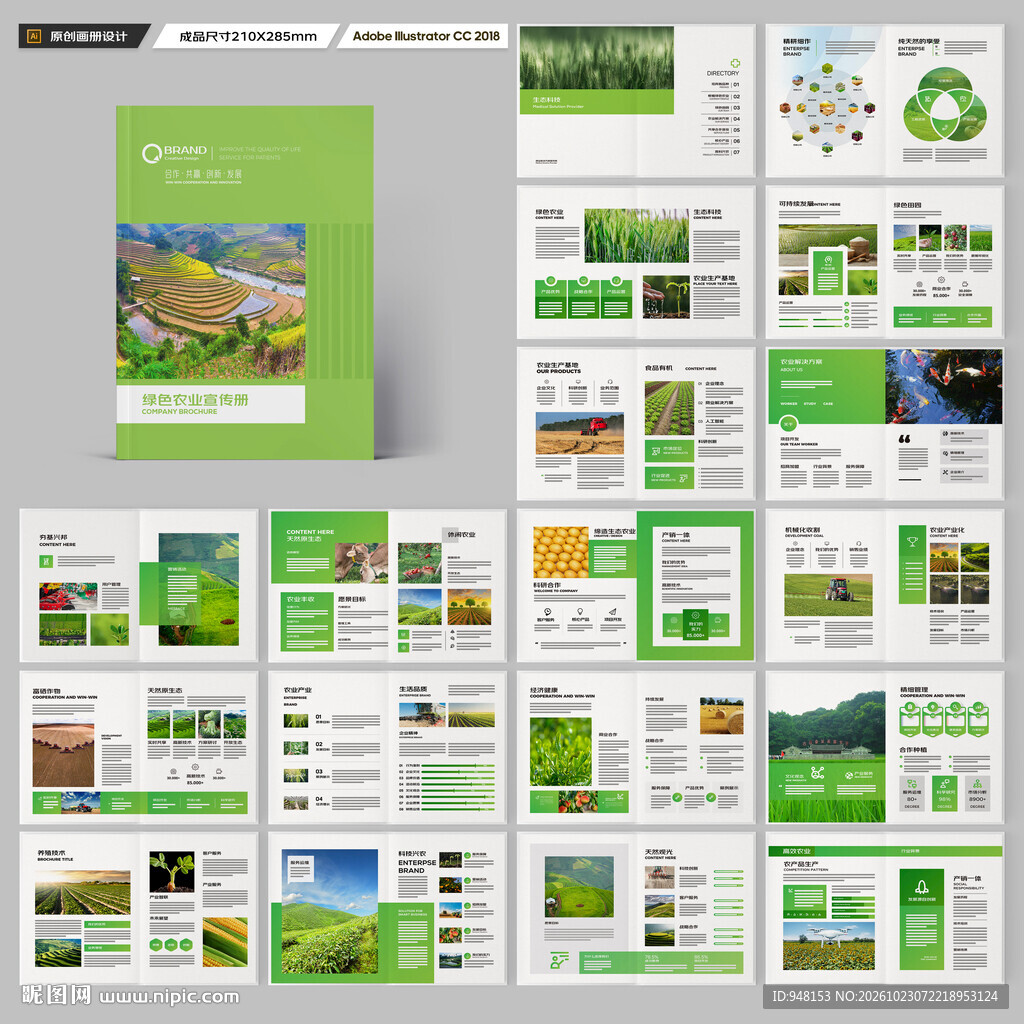The height and width of the screenshot is (1024, 1024).
Task: Click the "精细管理" heading
Action: click(x=914, y=689)
